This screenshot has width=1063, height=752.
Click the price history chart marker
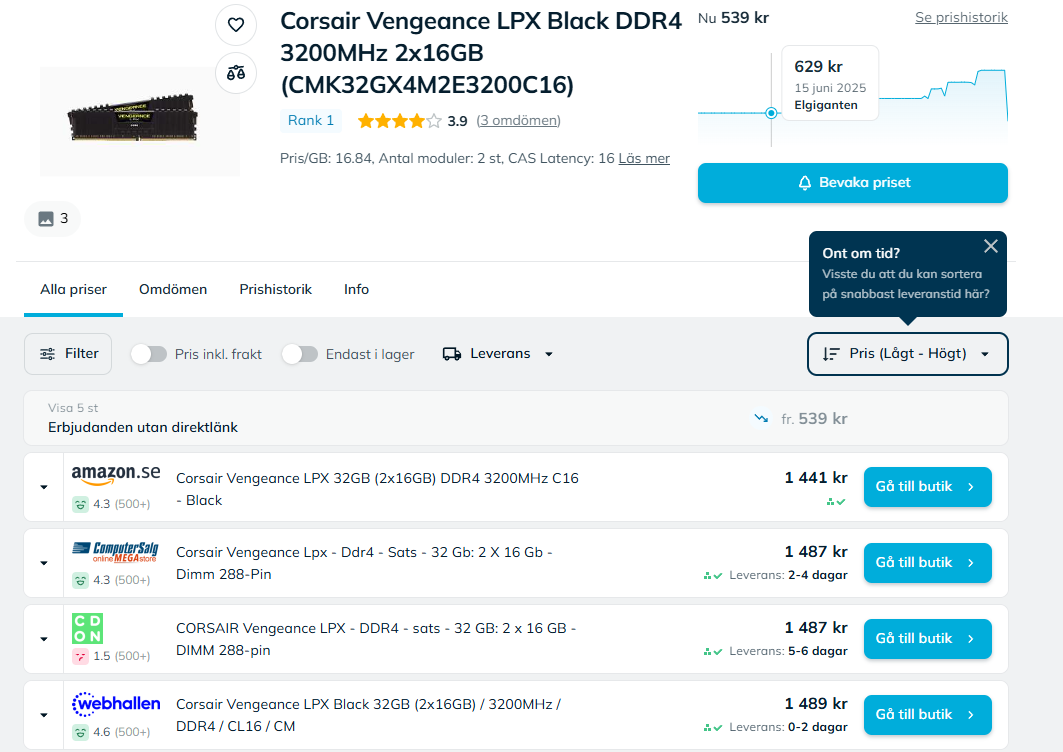pos(771,113)
